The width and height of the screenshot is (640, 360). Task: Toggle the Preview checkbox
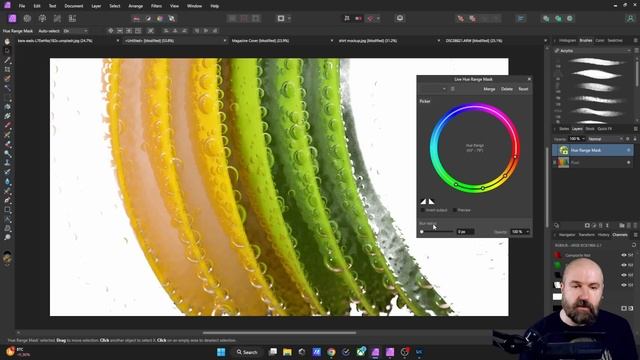[455, 210]
